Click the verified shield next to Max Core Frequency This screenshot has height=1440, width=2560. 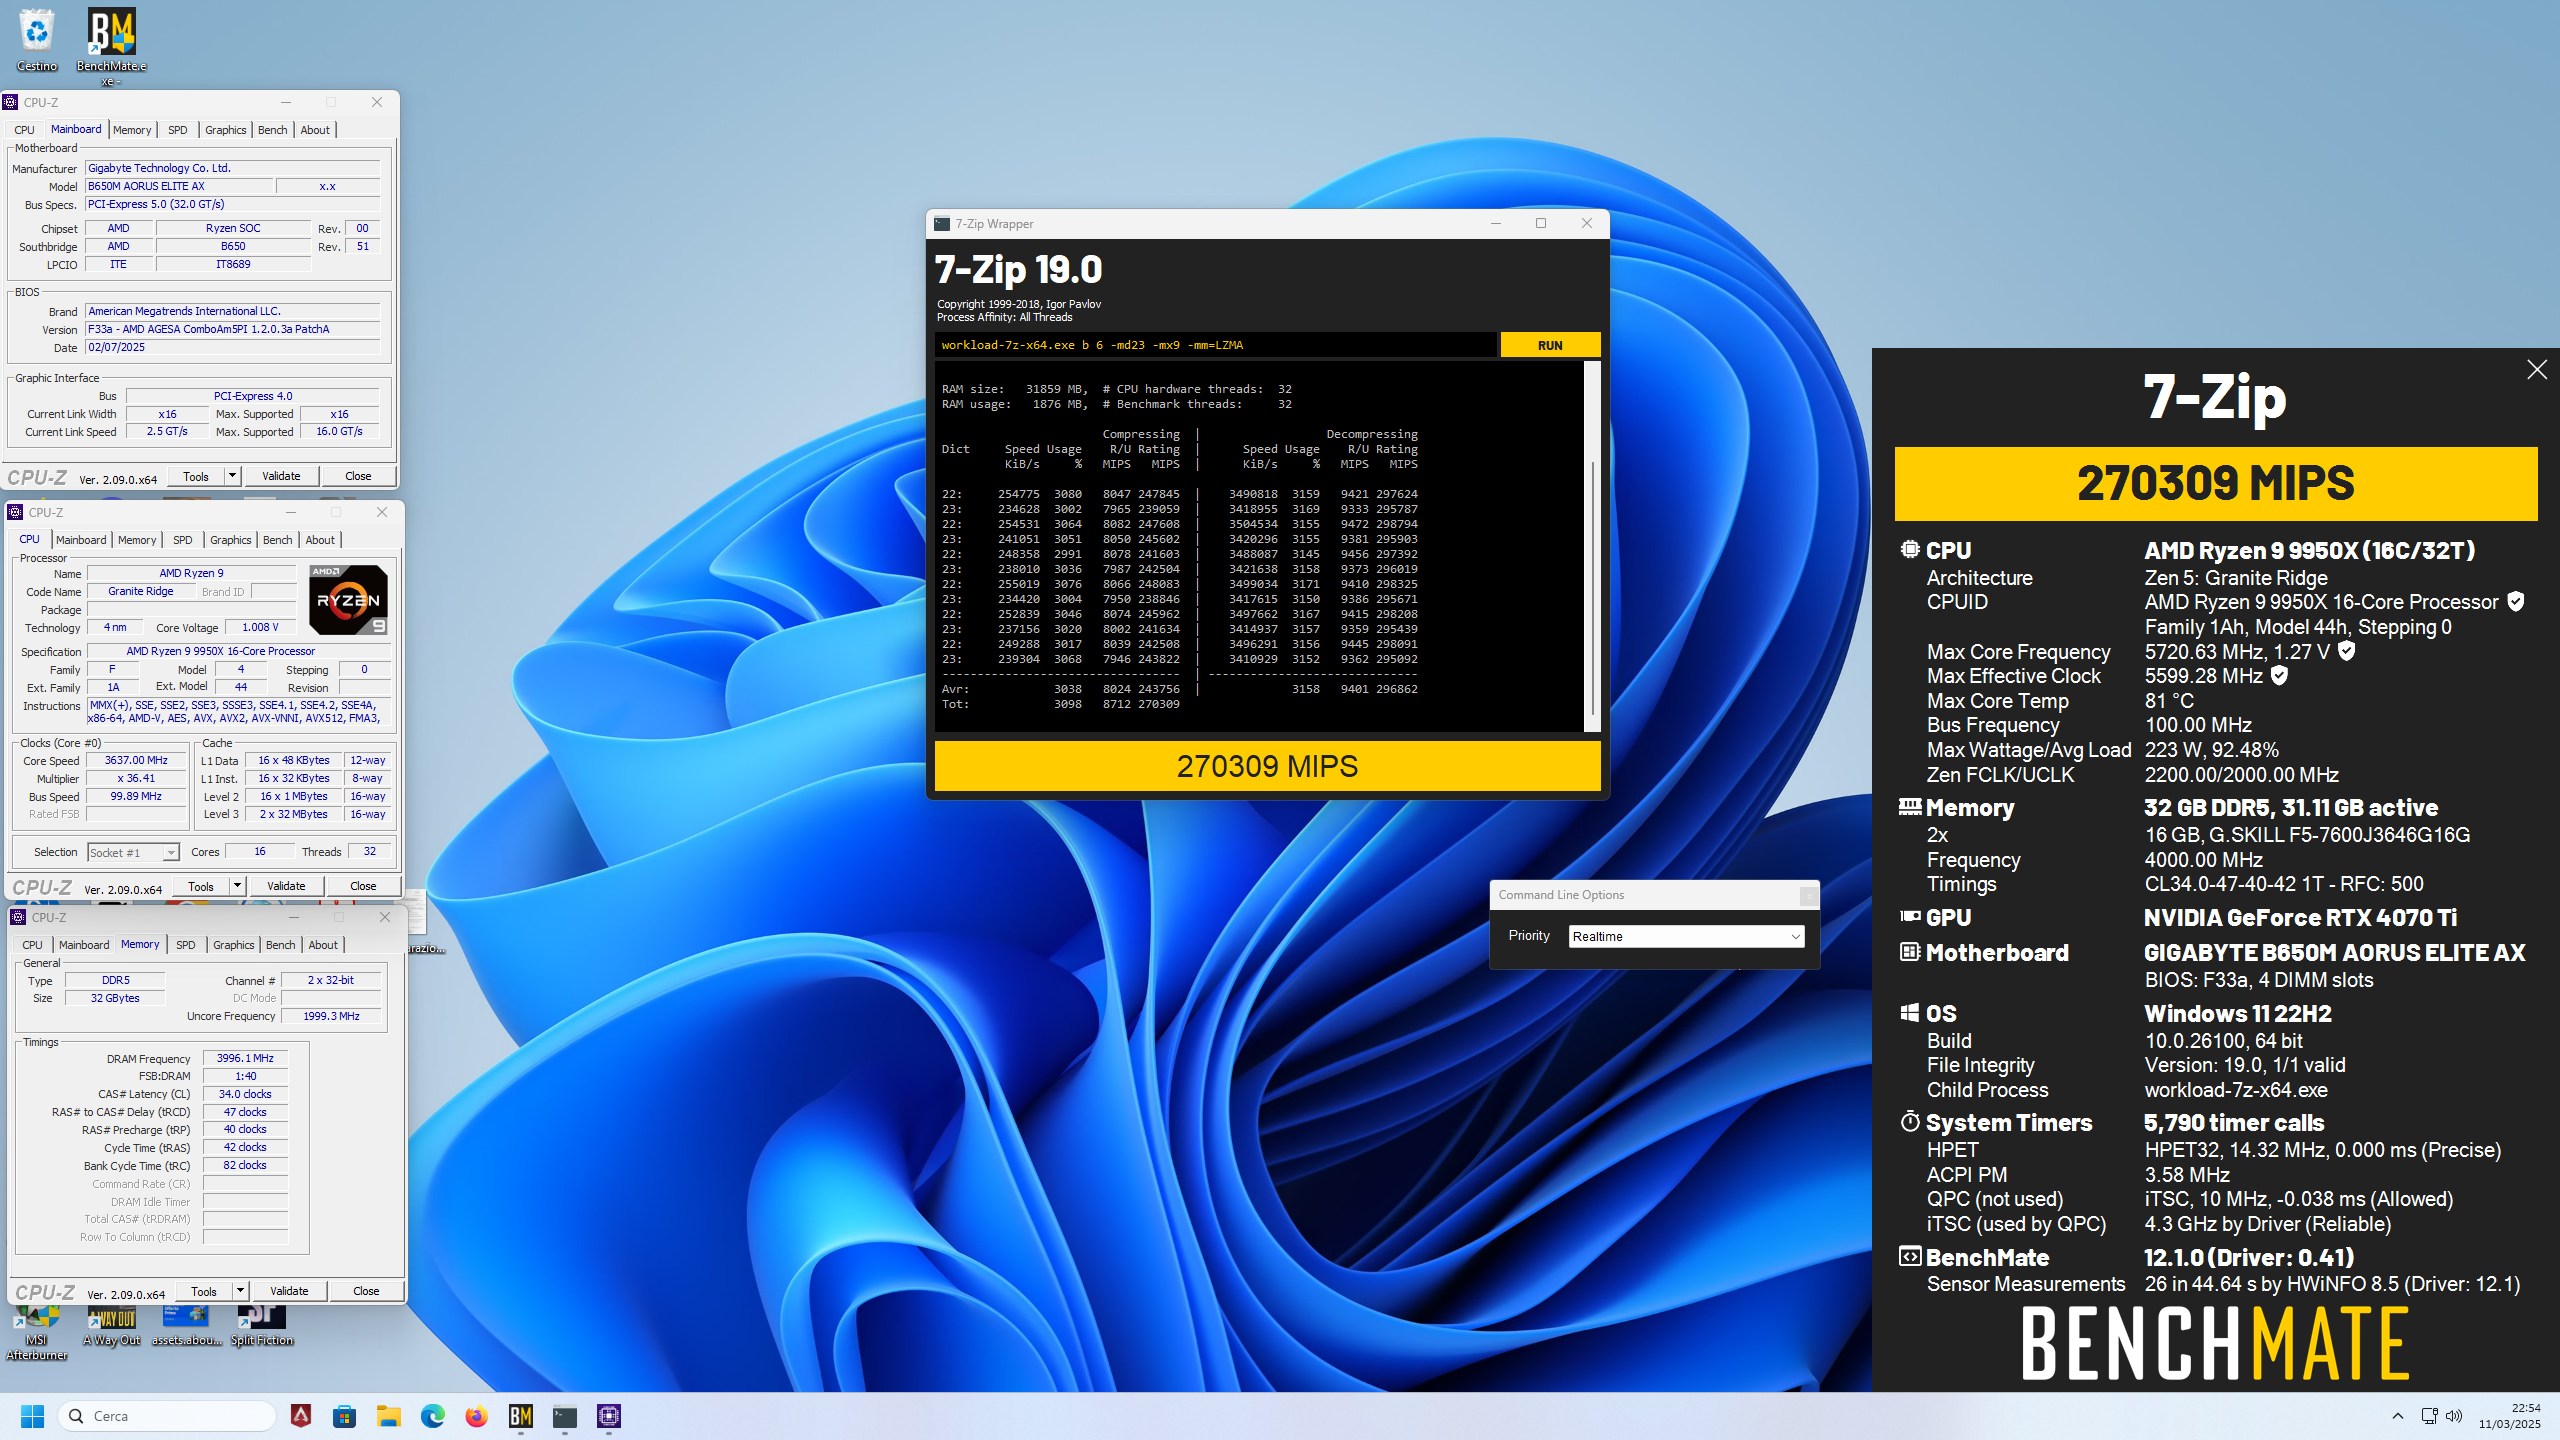2346,651
